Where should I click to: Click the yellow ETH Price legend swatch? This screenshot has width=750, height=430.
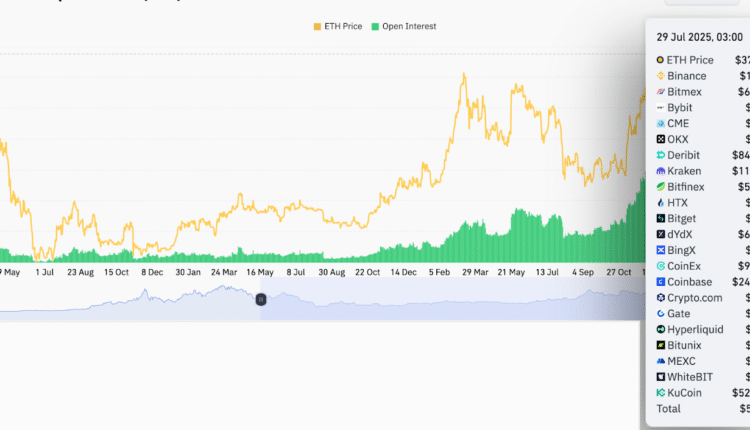click(318, 26)
